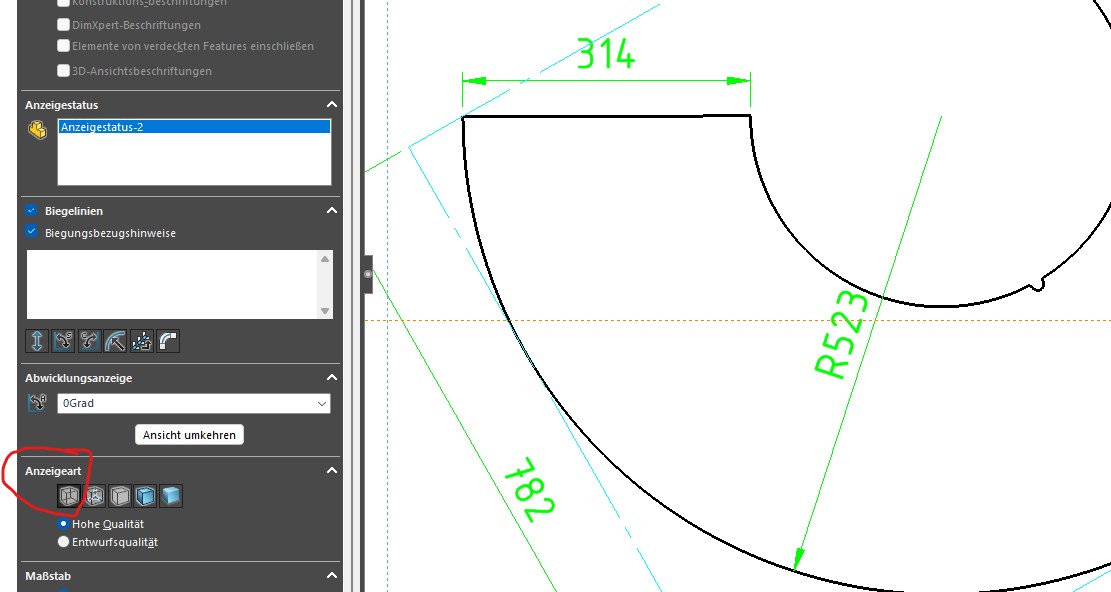1111x592 pixels.
Task: Insert supplementary angle icon marked S
Action: [63, 341]
